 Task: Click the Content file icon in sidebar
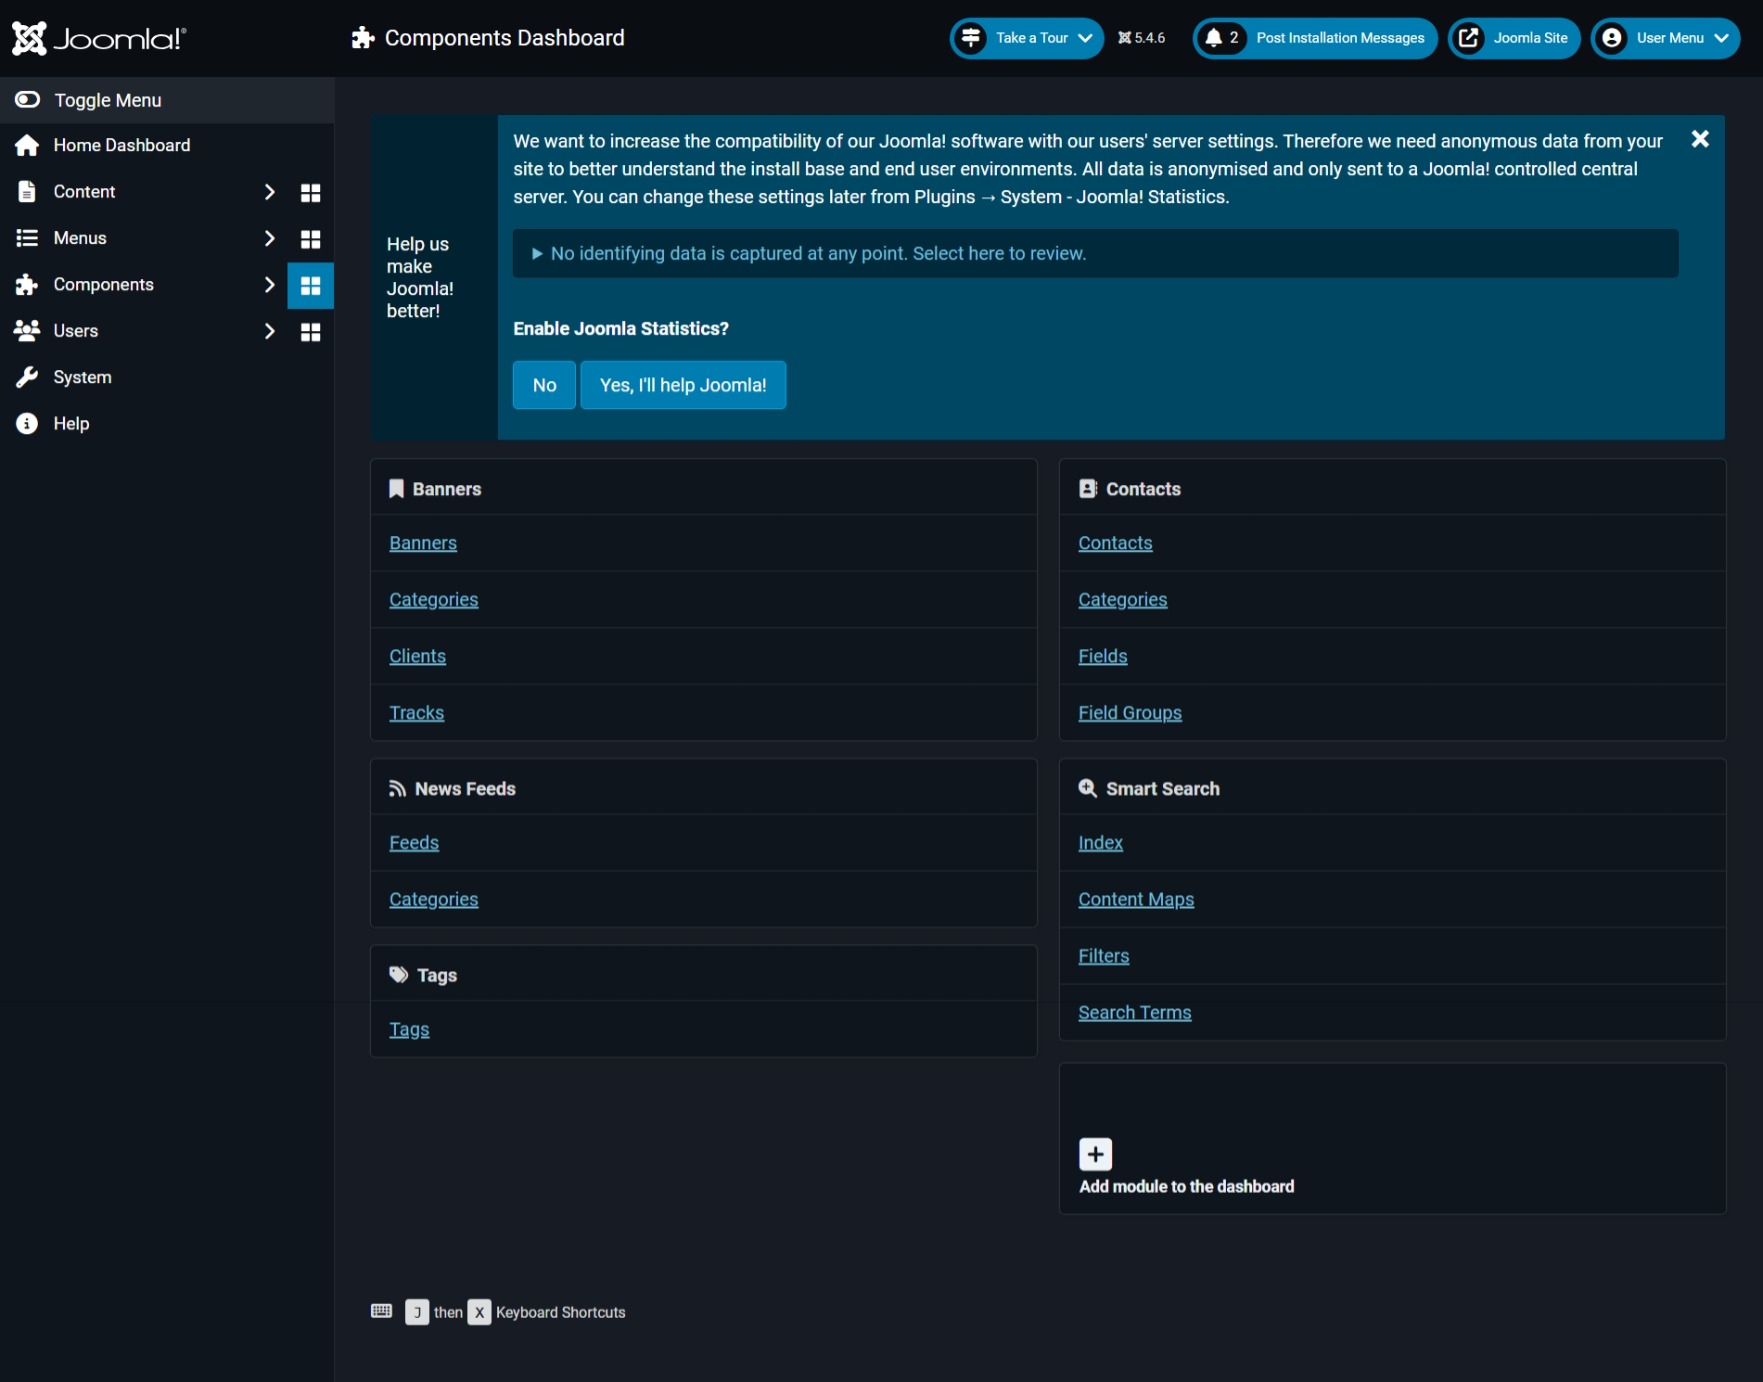coord(27,192)
